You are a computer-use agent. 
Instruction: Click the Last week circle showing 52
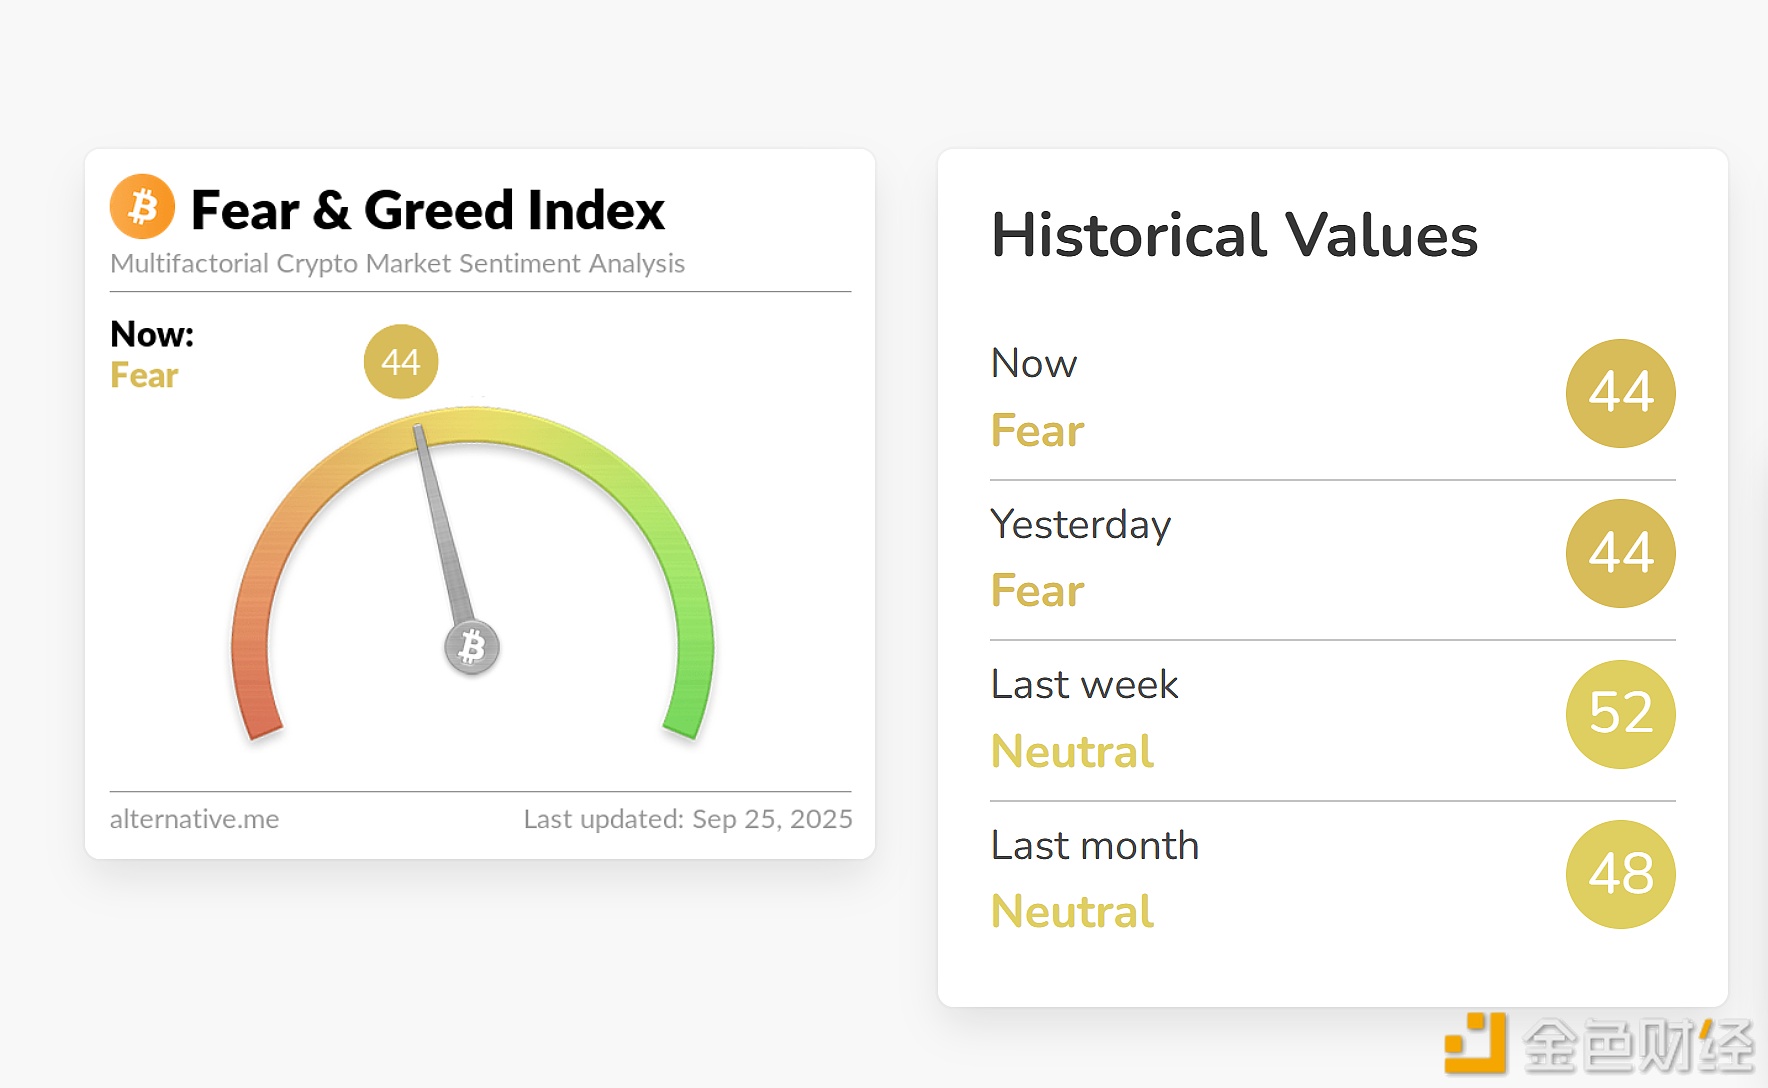tap(1620, 714)
